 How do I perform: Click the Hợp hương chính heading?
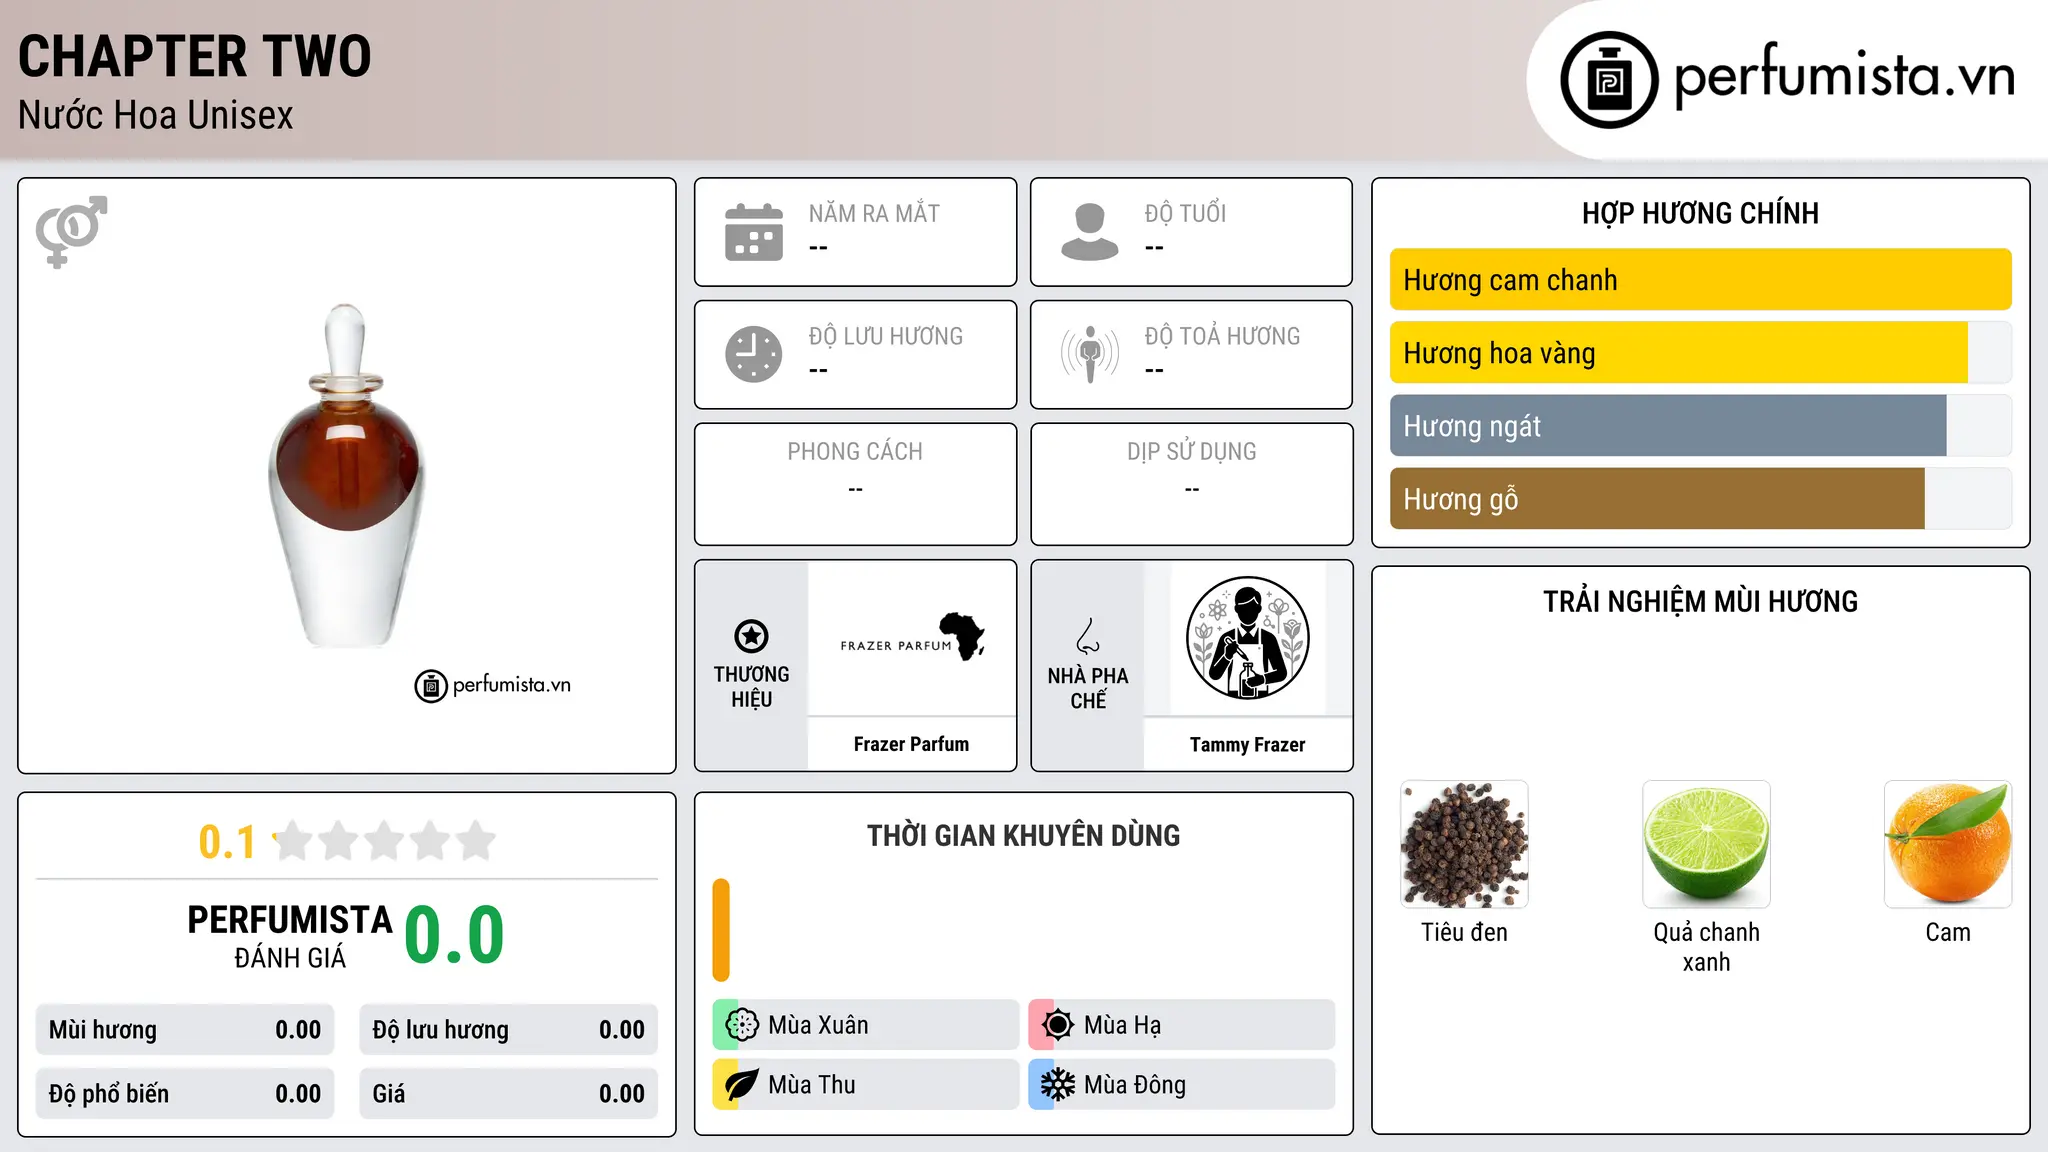coord(1700,213)
